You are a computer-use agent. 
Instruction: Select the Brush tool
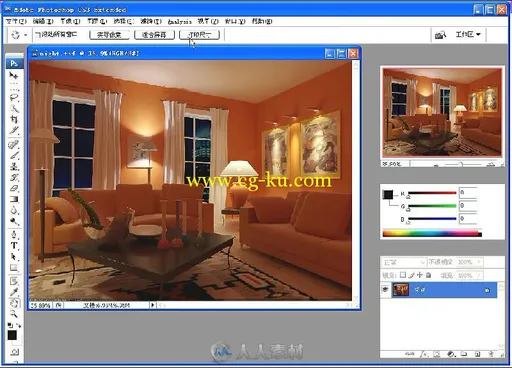click(14, 155)
